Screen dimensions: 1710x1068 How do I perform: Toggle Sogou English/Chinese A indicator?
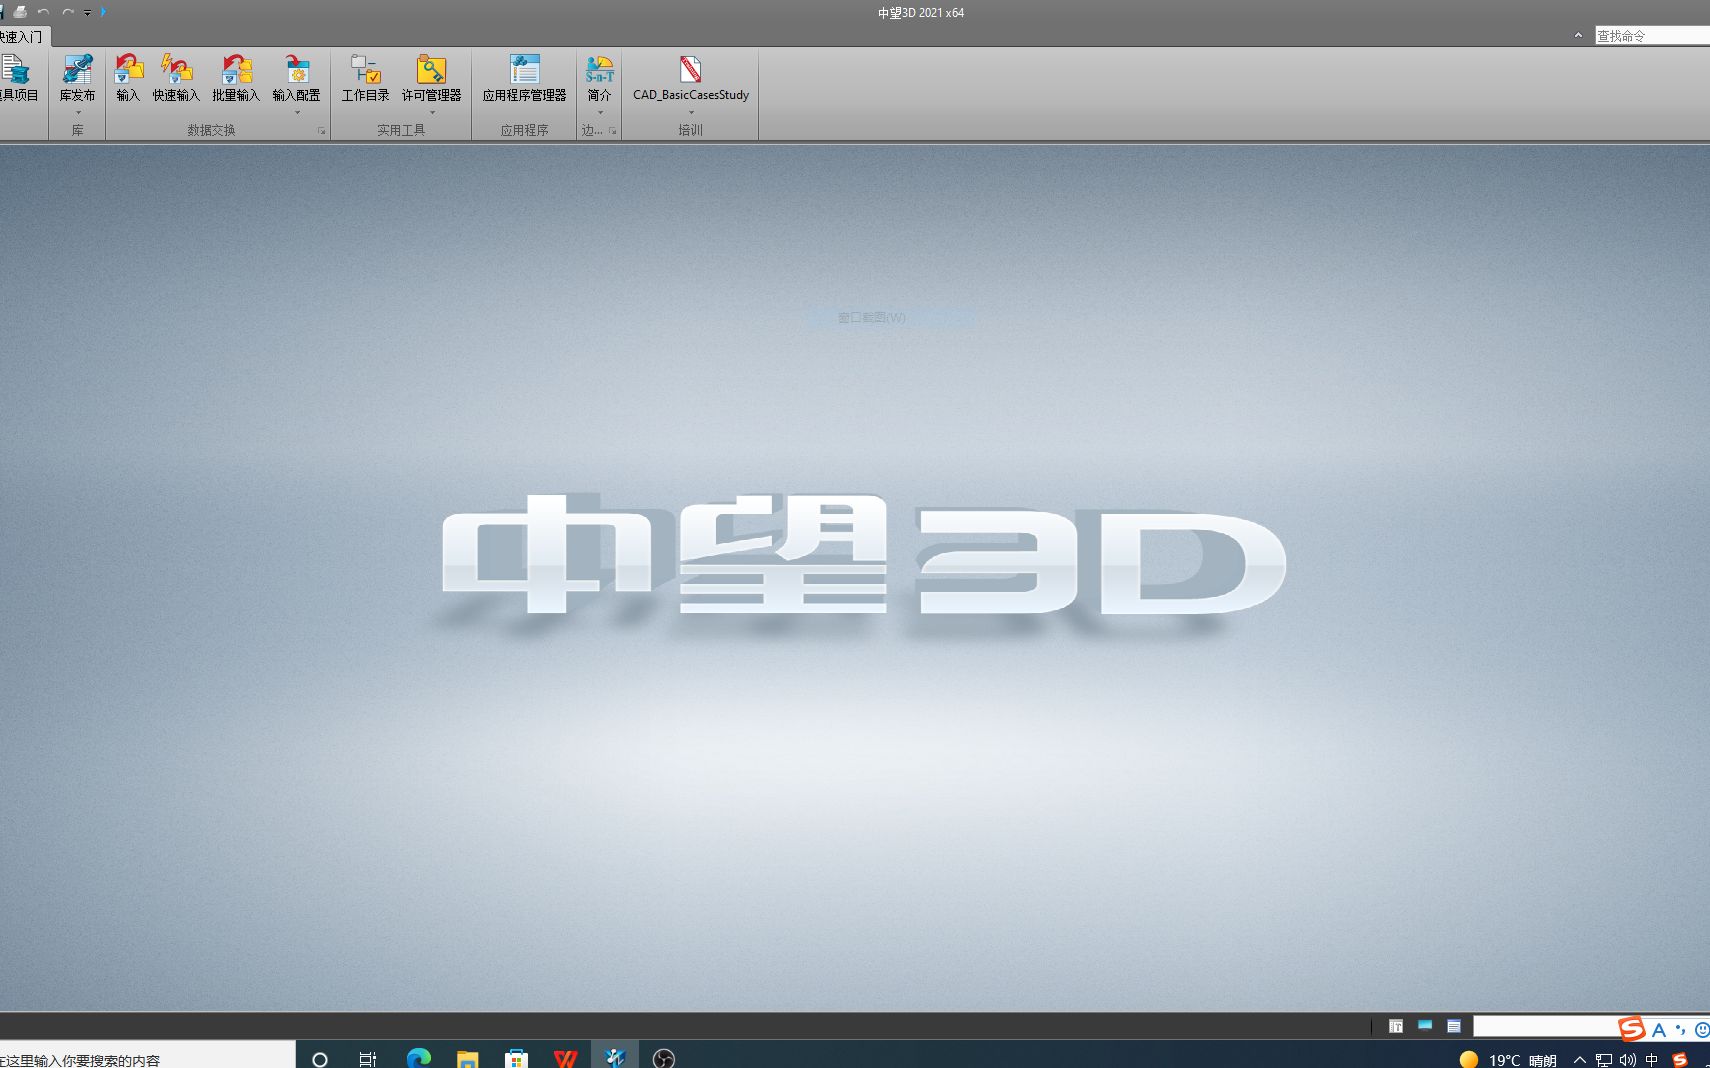(1659, 1029)
